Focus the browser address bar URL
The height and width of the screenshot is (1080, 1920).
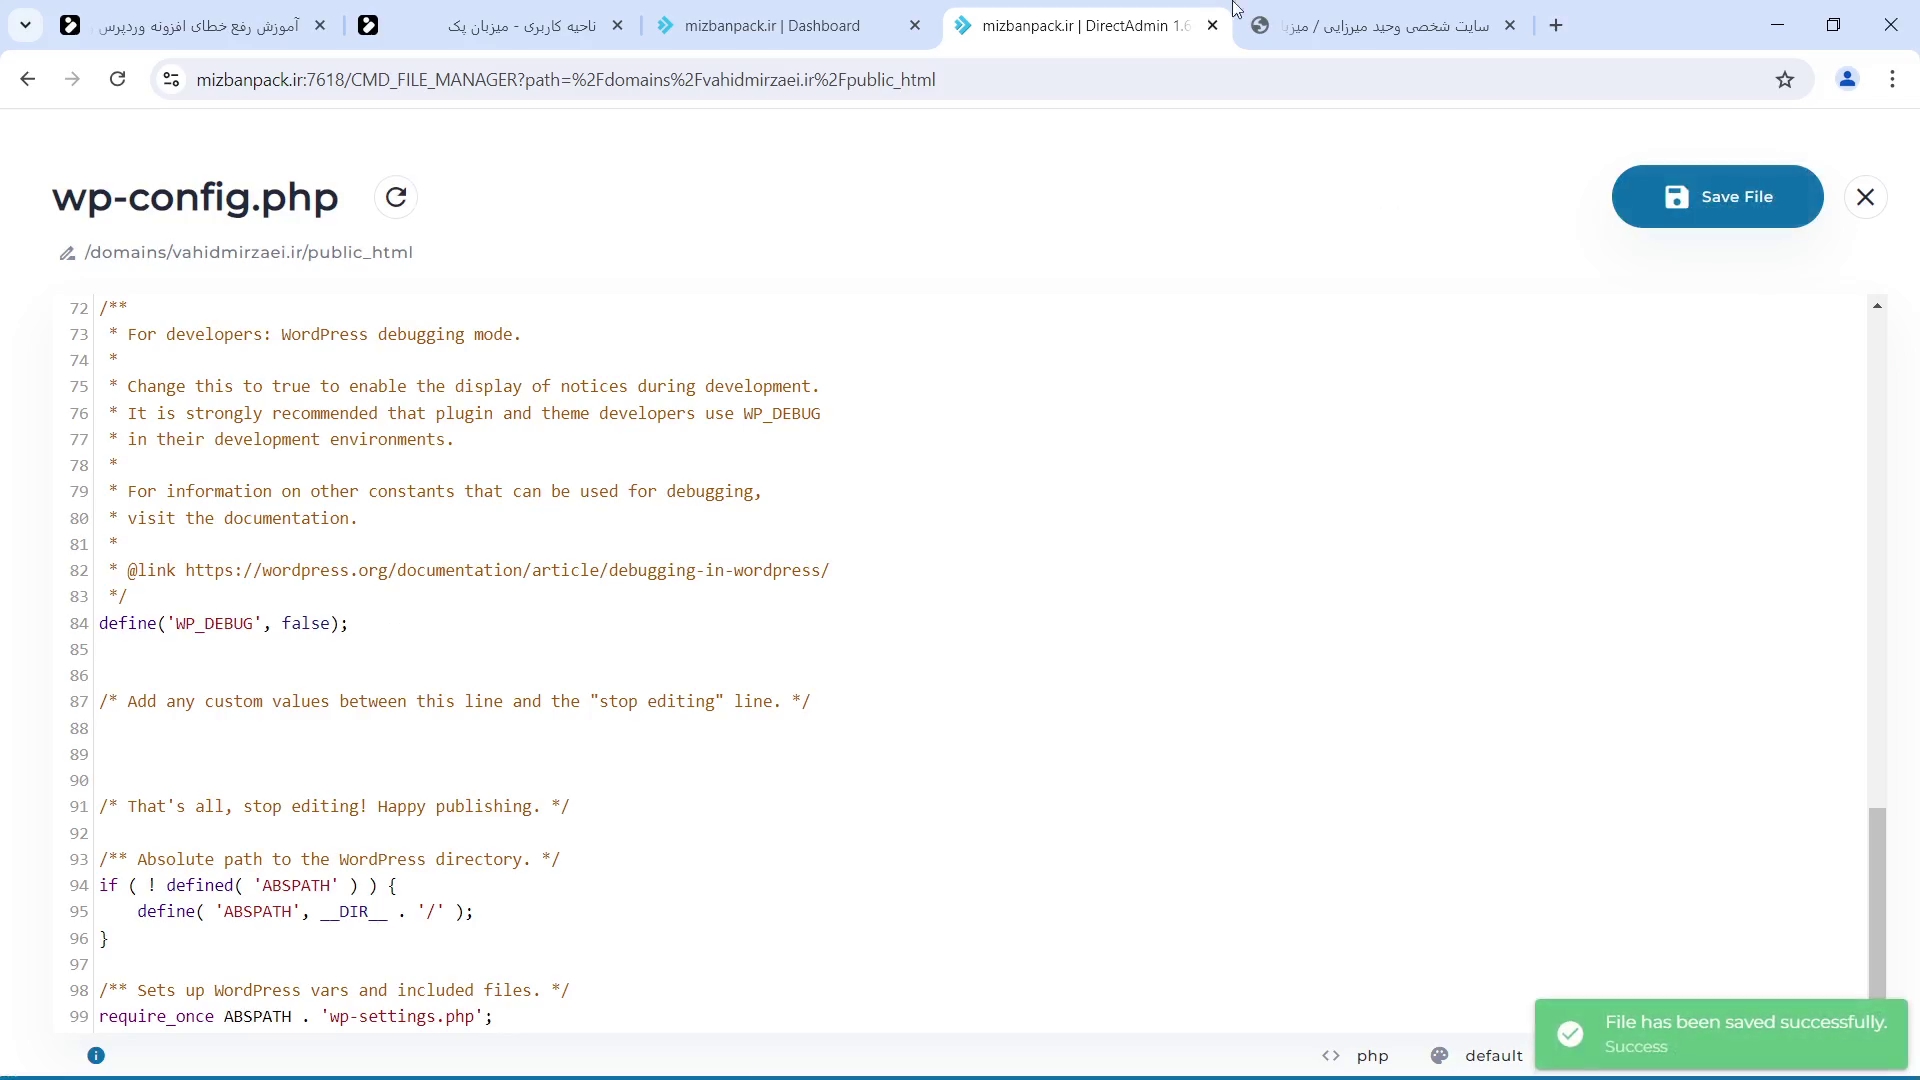(x=566, y=79)
